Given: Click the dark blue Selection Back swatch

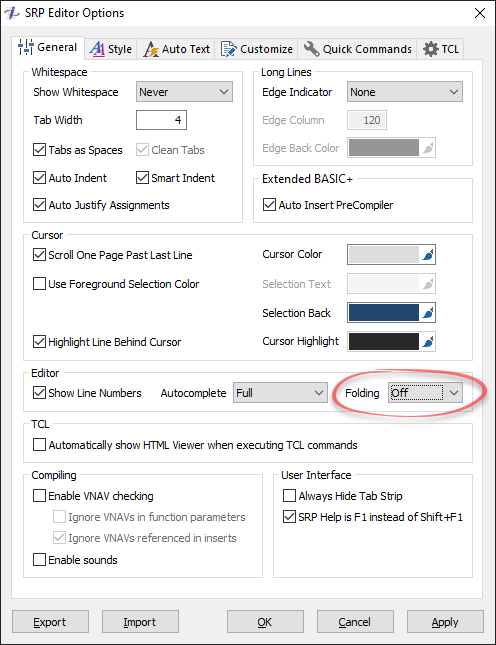Looking at the screenshot, I should tap(383, 313).
